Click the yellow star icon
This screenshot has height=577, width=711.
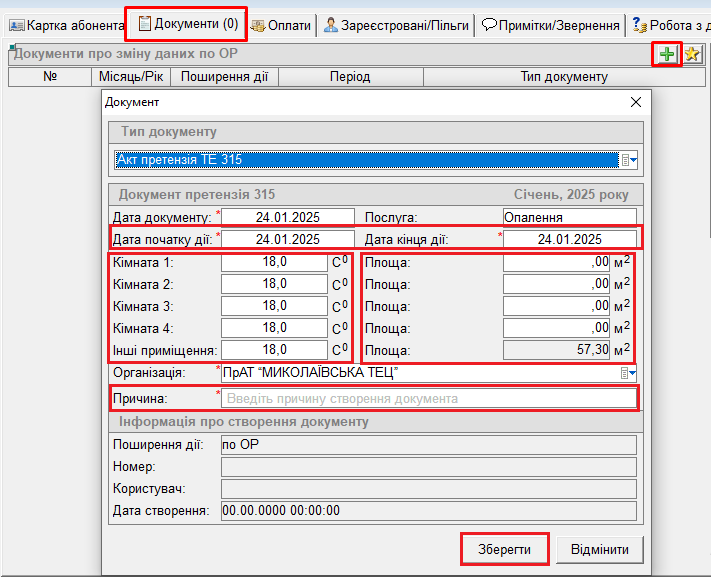click(691, 54)
